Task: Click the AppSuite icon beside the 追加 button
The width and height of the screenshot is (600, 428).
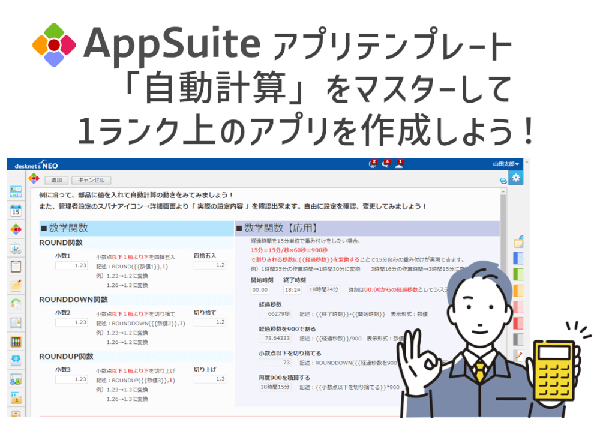Action: pyautogui.click(x=34, y=179)
